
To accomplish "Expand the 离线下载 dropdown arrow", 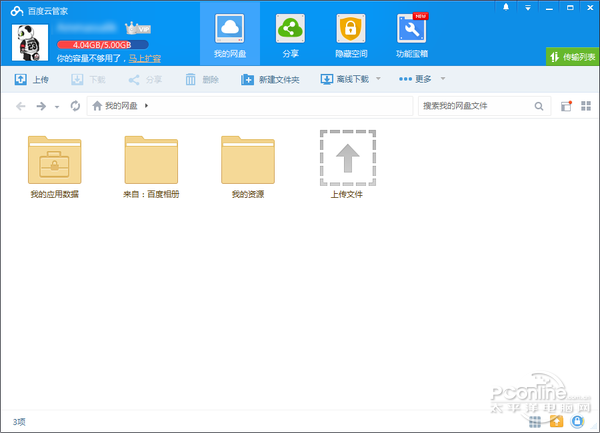I will [x=377, y=79].
